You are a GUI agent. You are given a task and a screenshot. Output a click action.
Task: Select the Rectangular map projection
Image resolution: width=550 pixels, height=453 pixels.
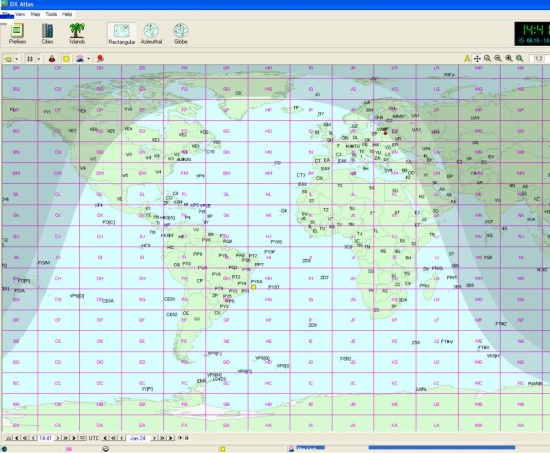click(121, 34)
